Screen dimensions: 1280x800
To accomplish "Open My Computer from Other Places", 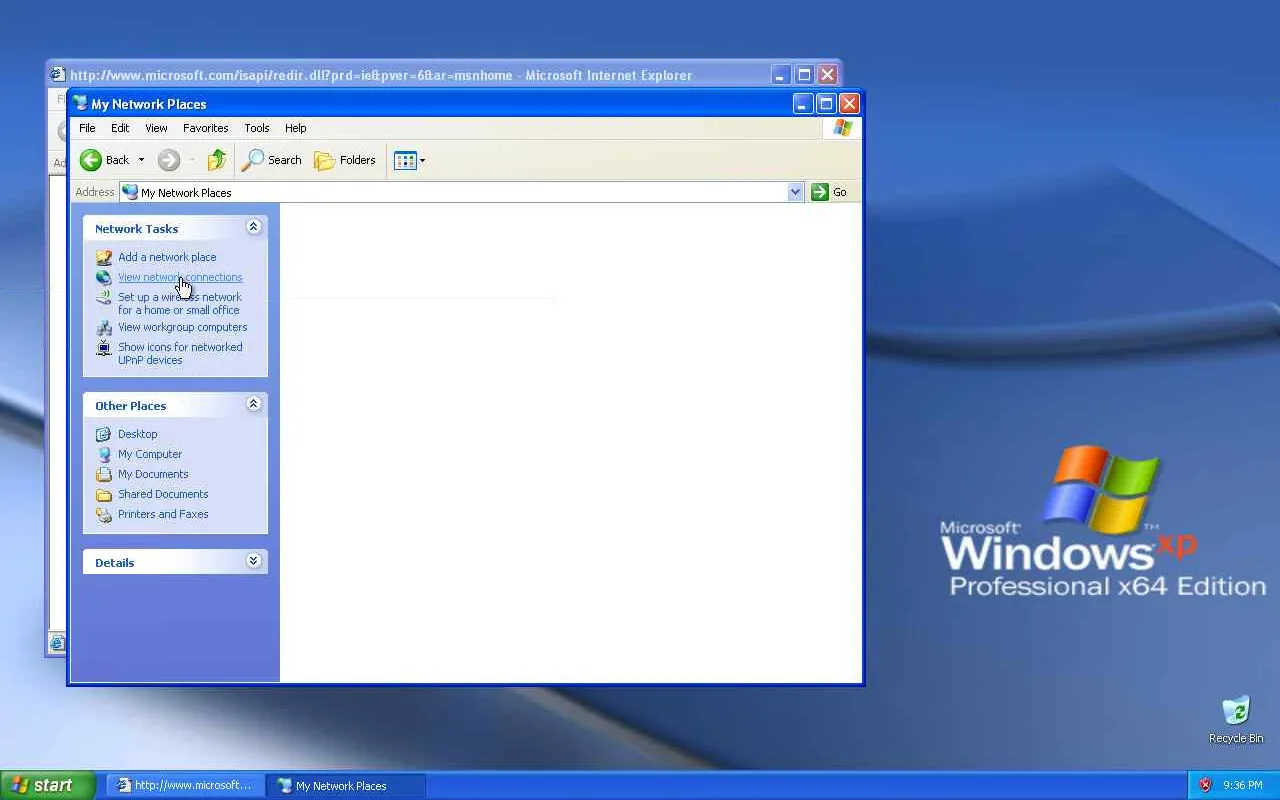I will point(150,454).
